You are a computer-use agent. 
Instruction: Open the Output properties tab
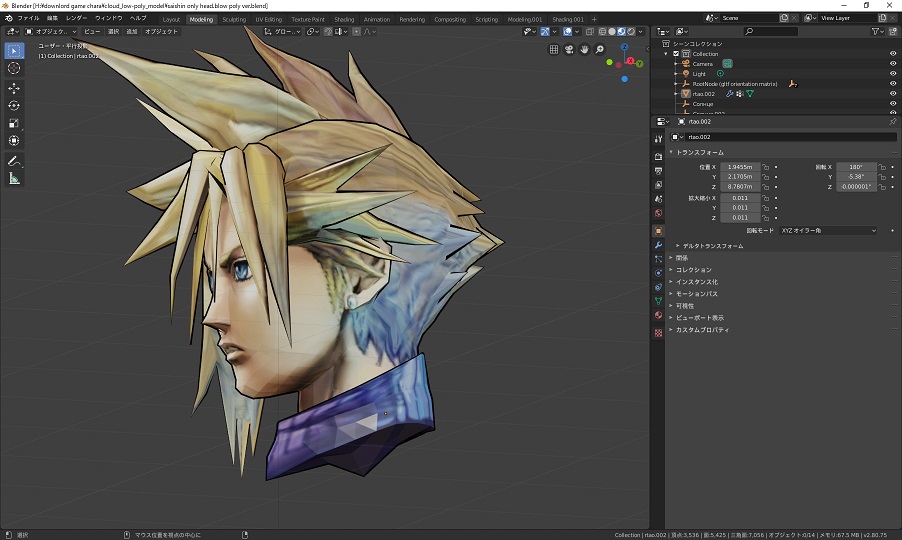(658, 171)
